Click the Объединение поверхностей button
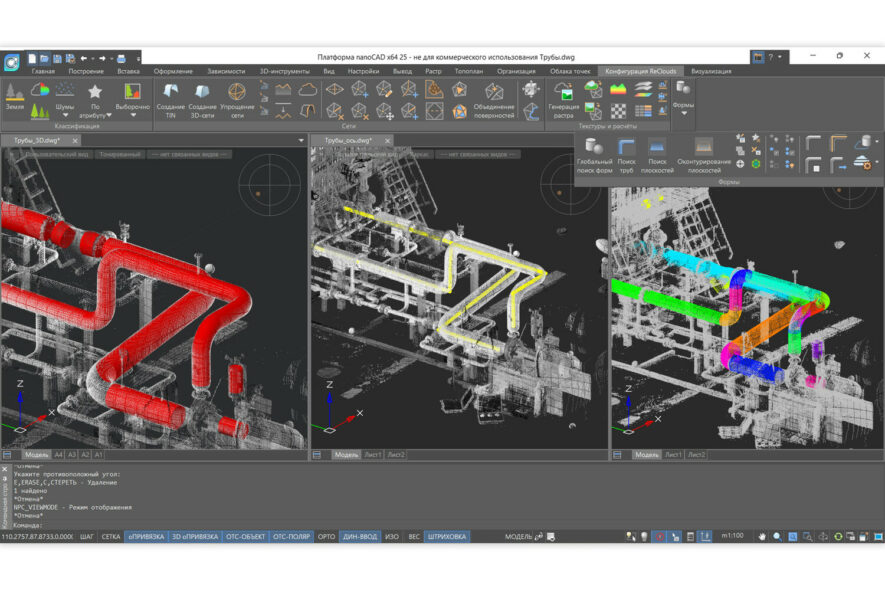 494,97
